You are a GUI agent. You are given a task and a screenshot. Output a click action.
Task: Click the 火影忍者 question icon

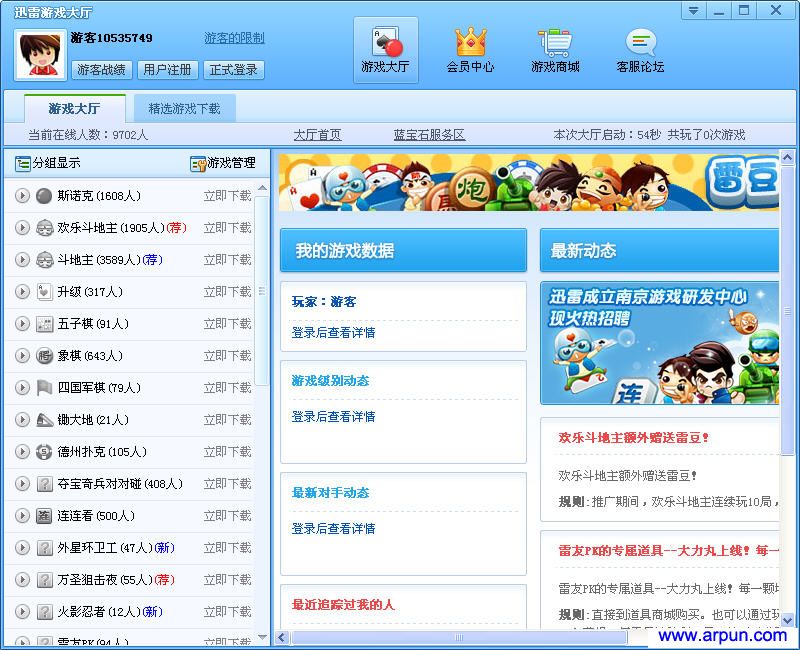point(44,612)
